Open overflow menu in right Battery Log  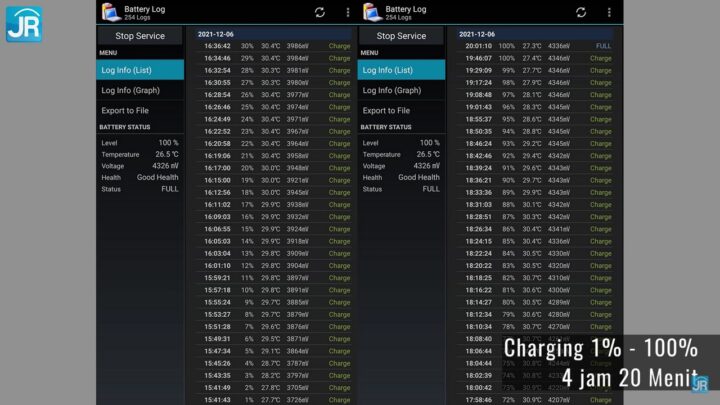pyautogui.click(x=609, y=12)
